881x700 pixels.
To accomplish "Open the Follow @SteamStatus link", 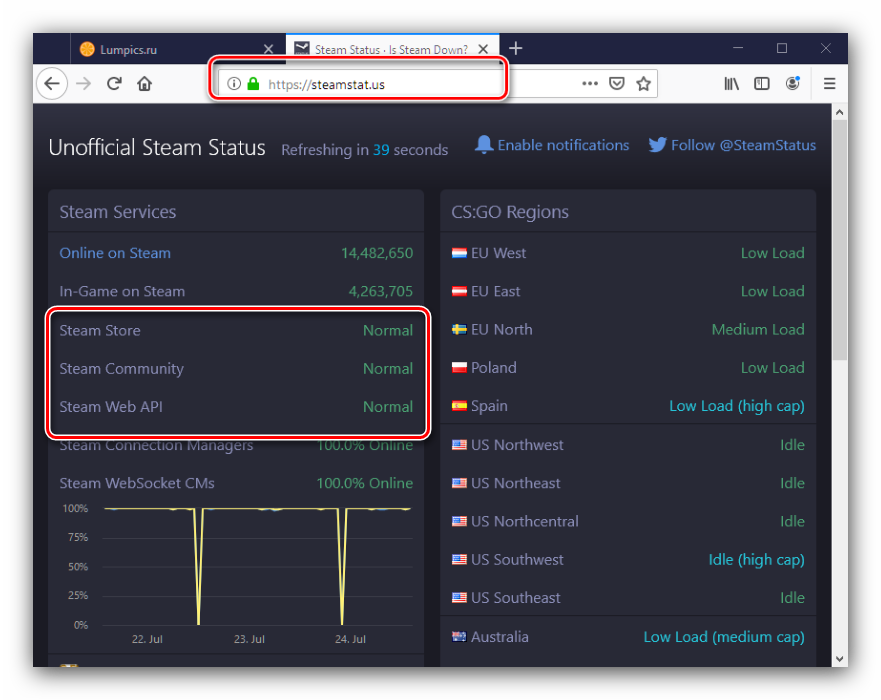I will click(x=732, y=145).
